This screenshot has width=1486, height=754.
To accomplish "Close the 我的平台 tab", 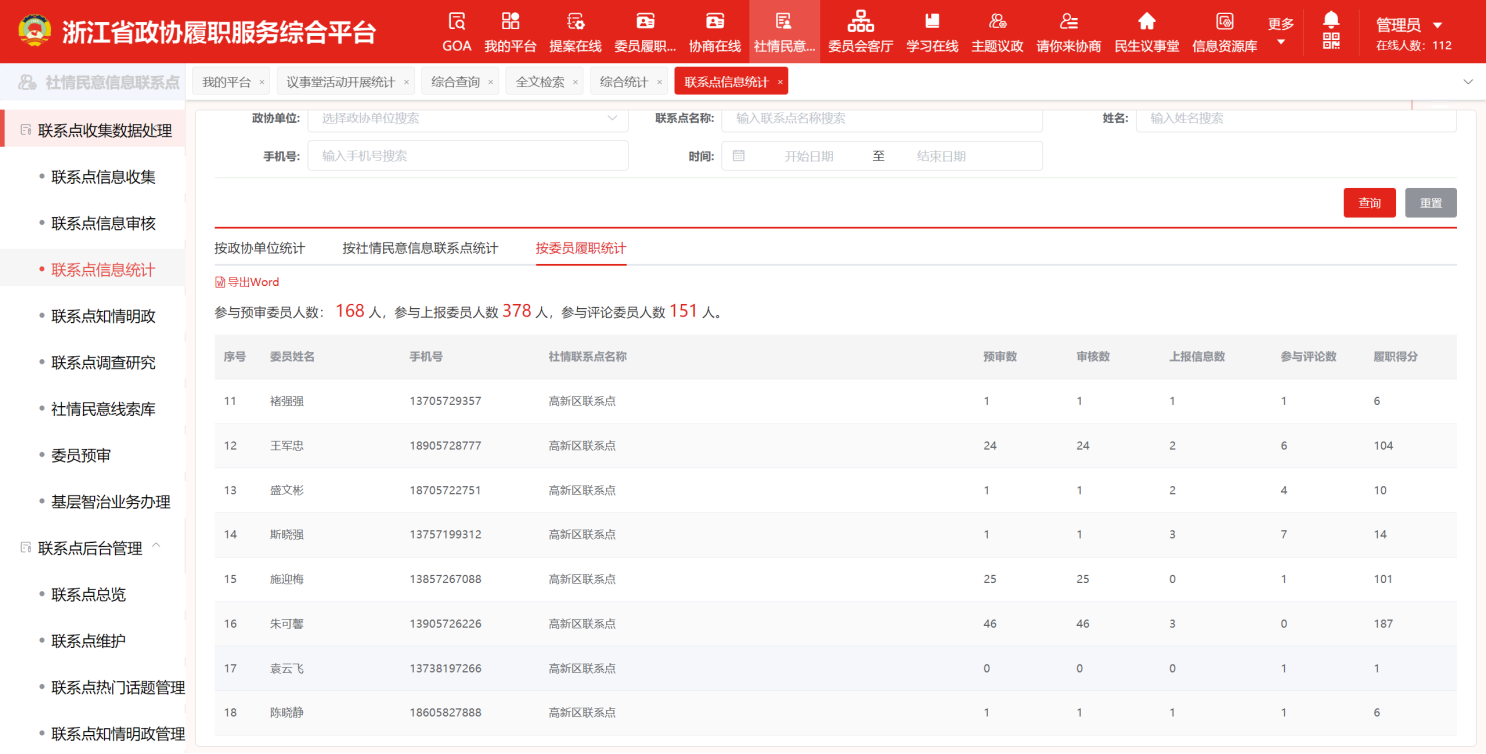I will (x=262, y=83).
